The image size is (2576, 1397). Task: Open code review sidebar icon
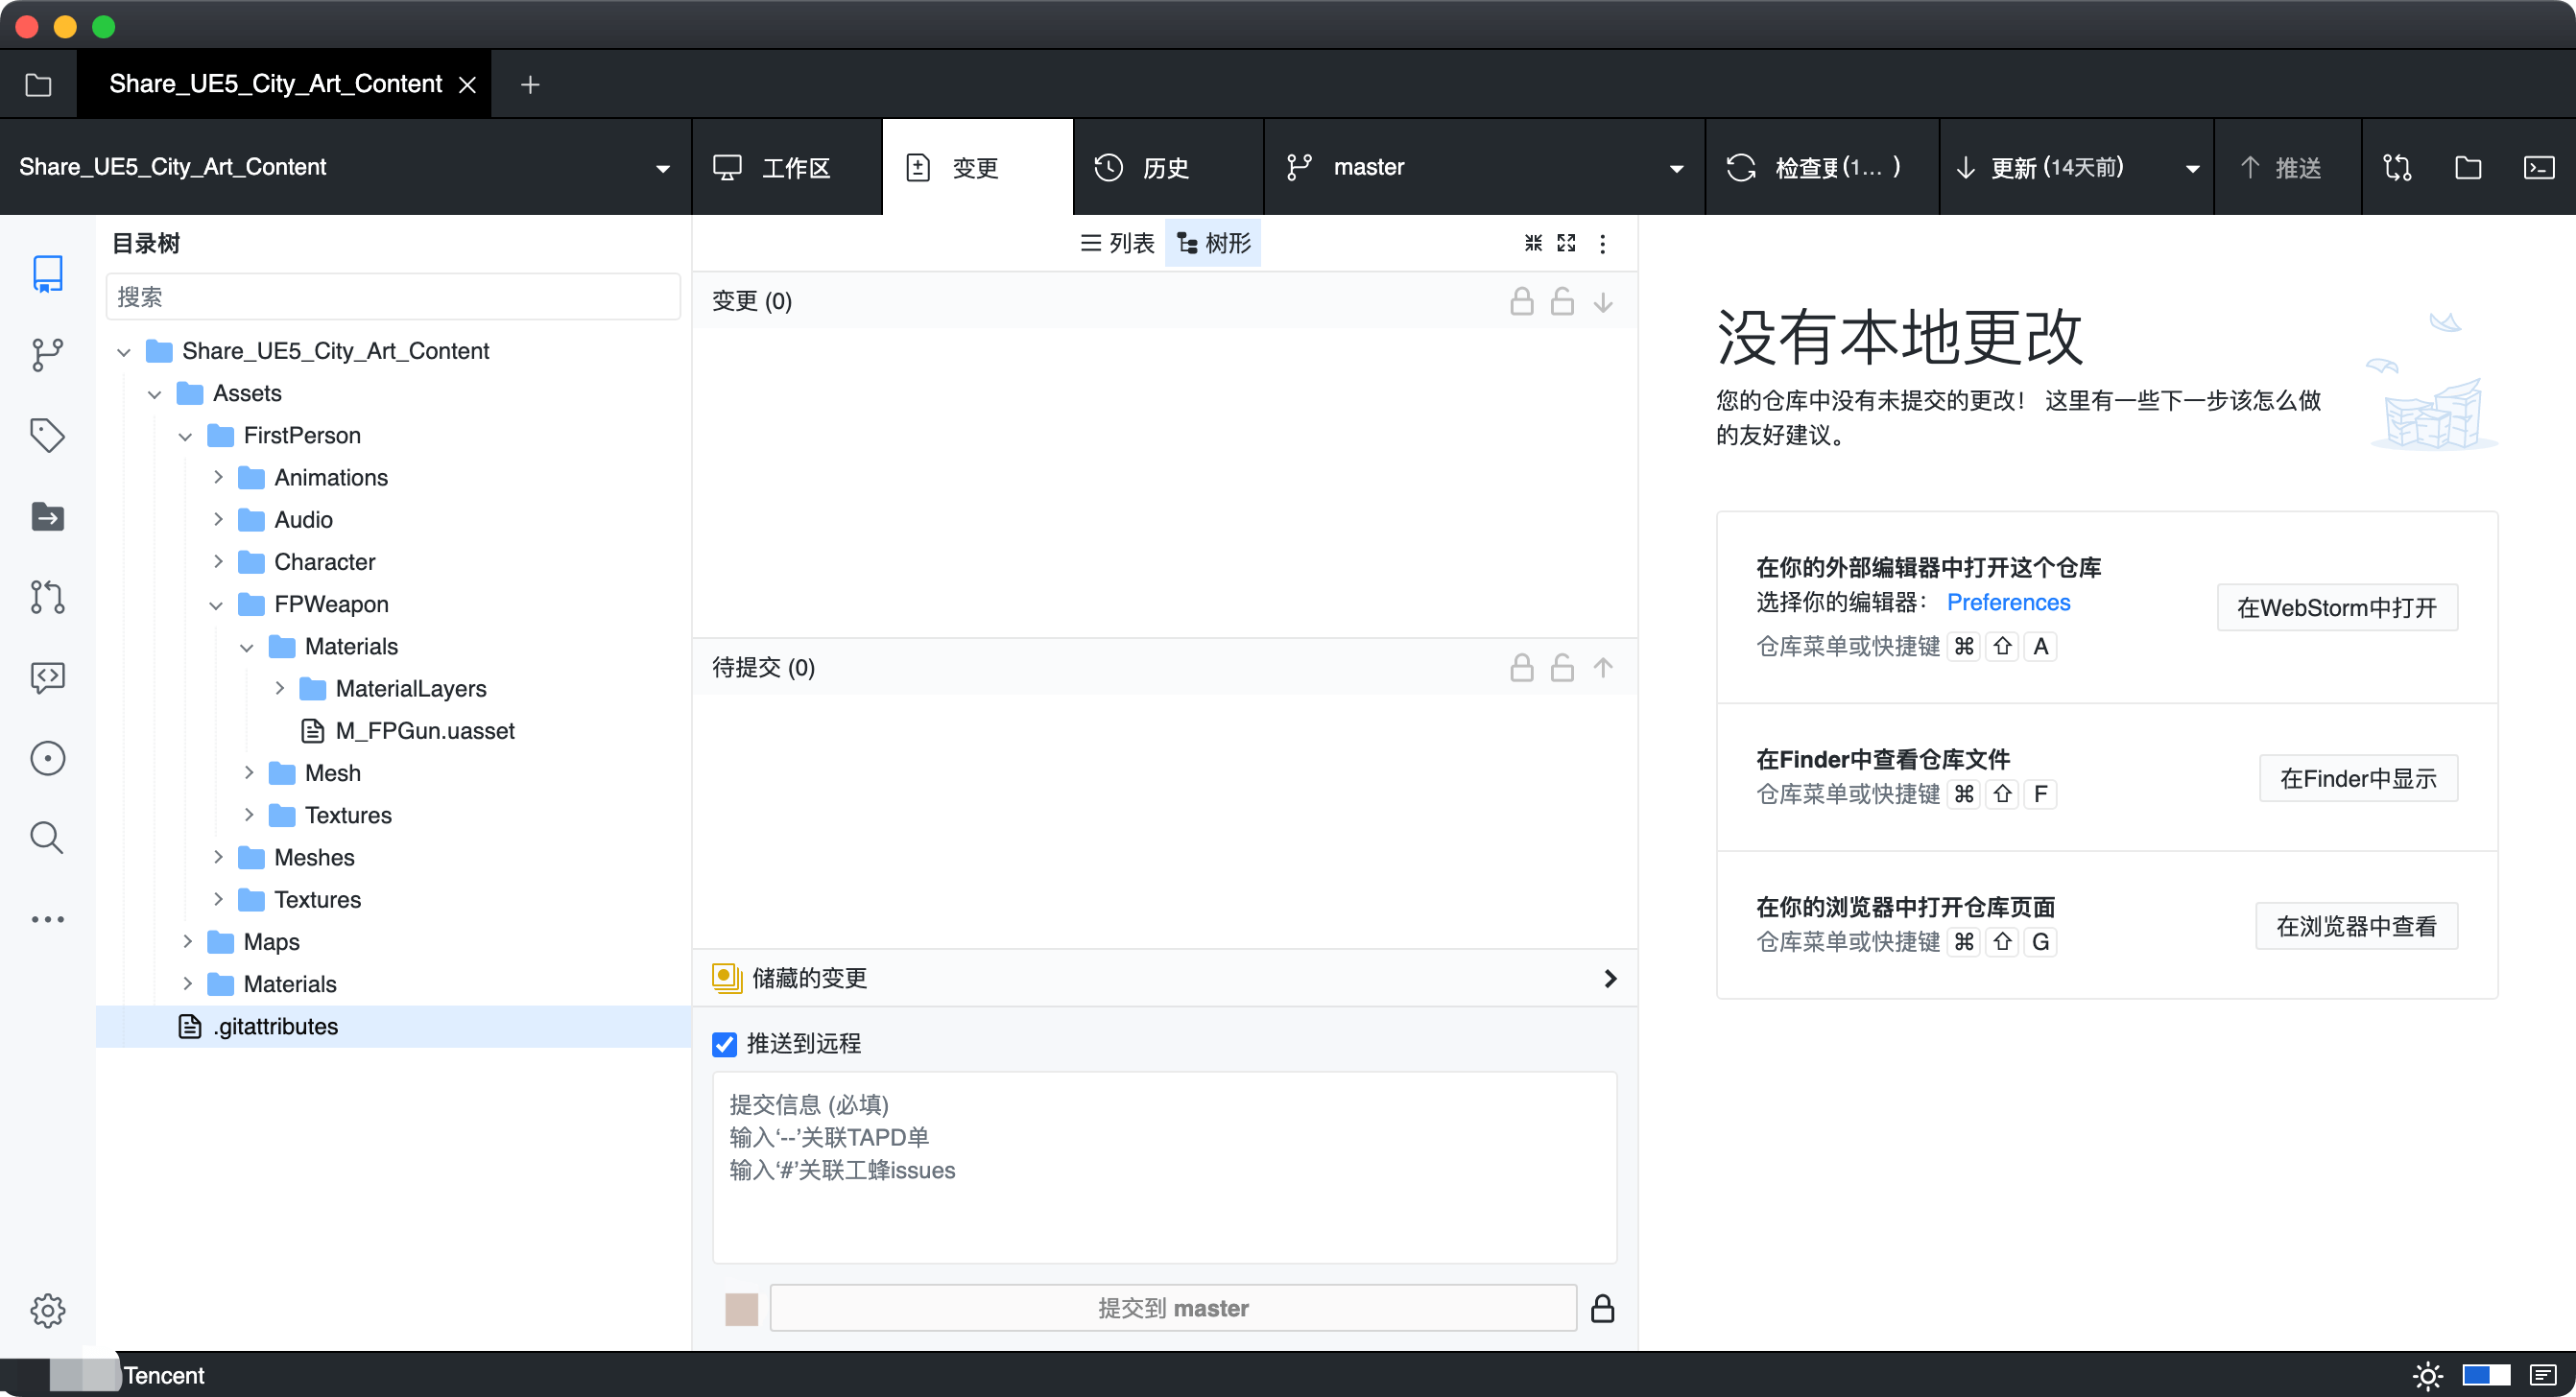(x=47, y=677)
